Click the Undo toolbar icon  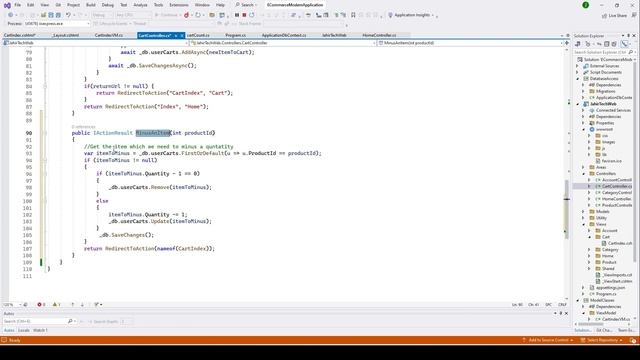click(68, 15)
